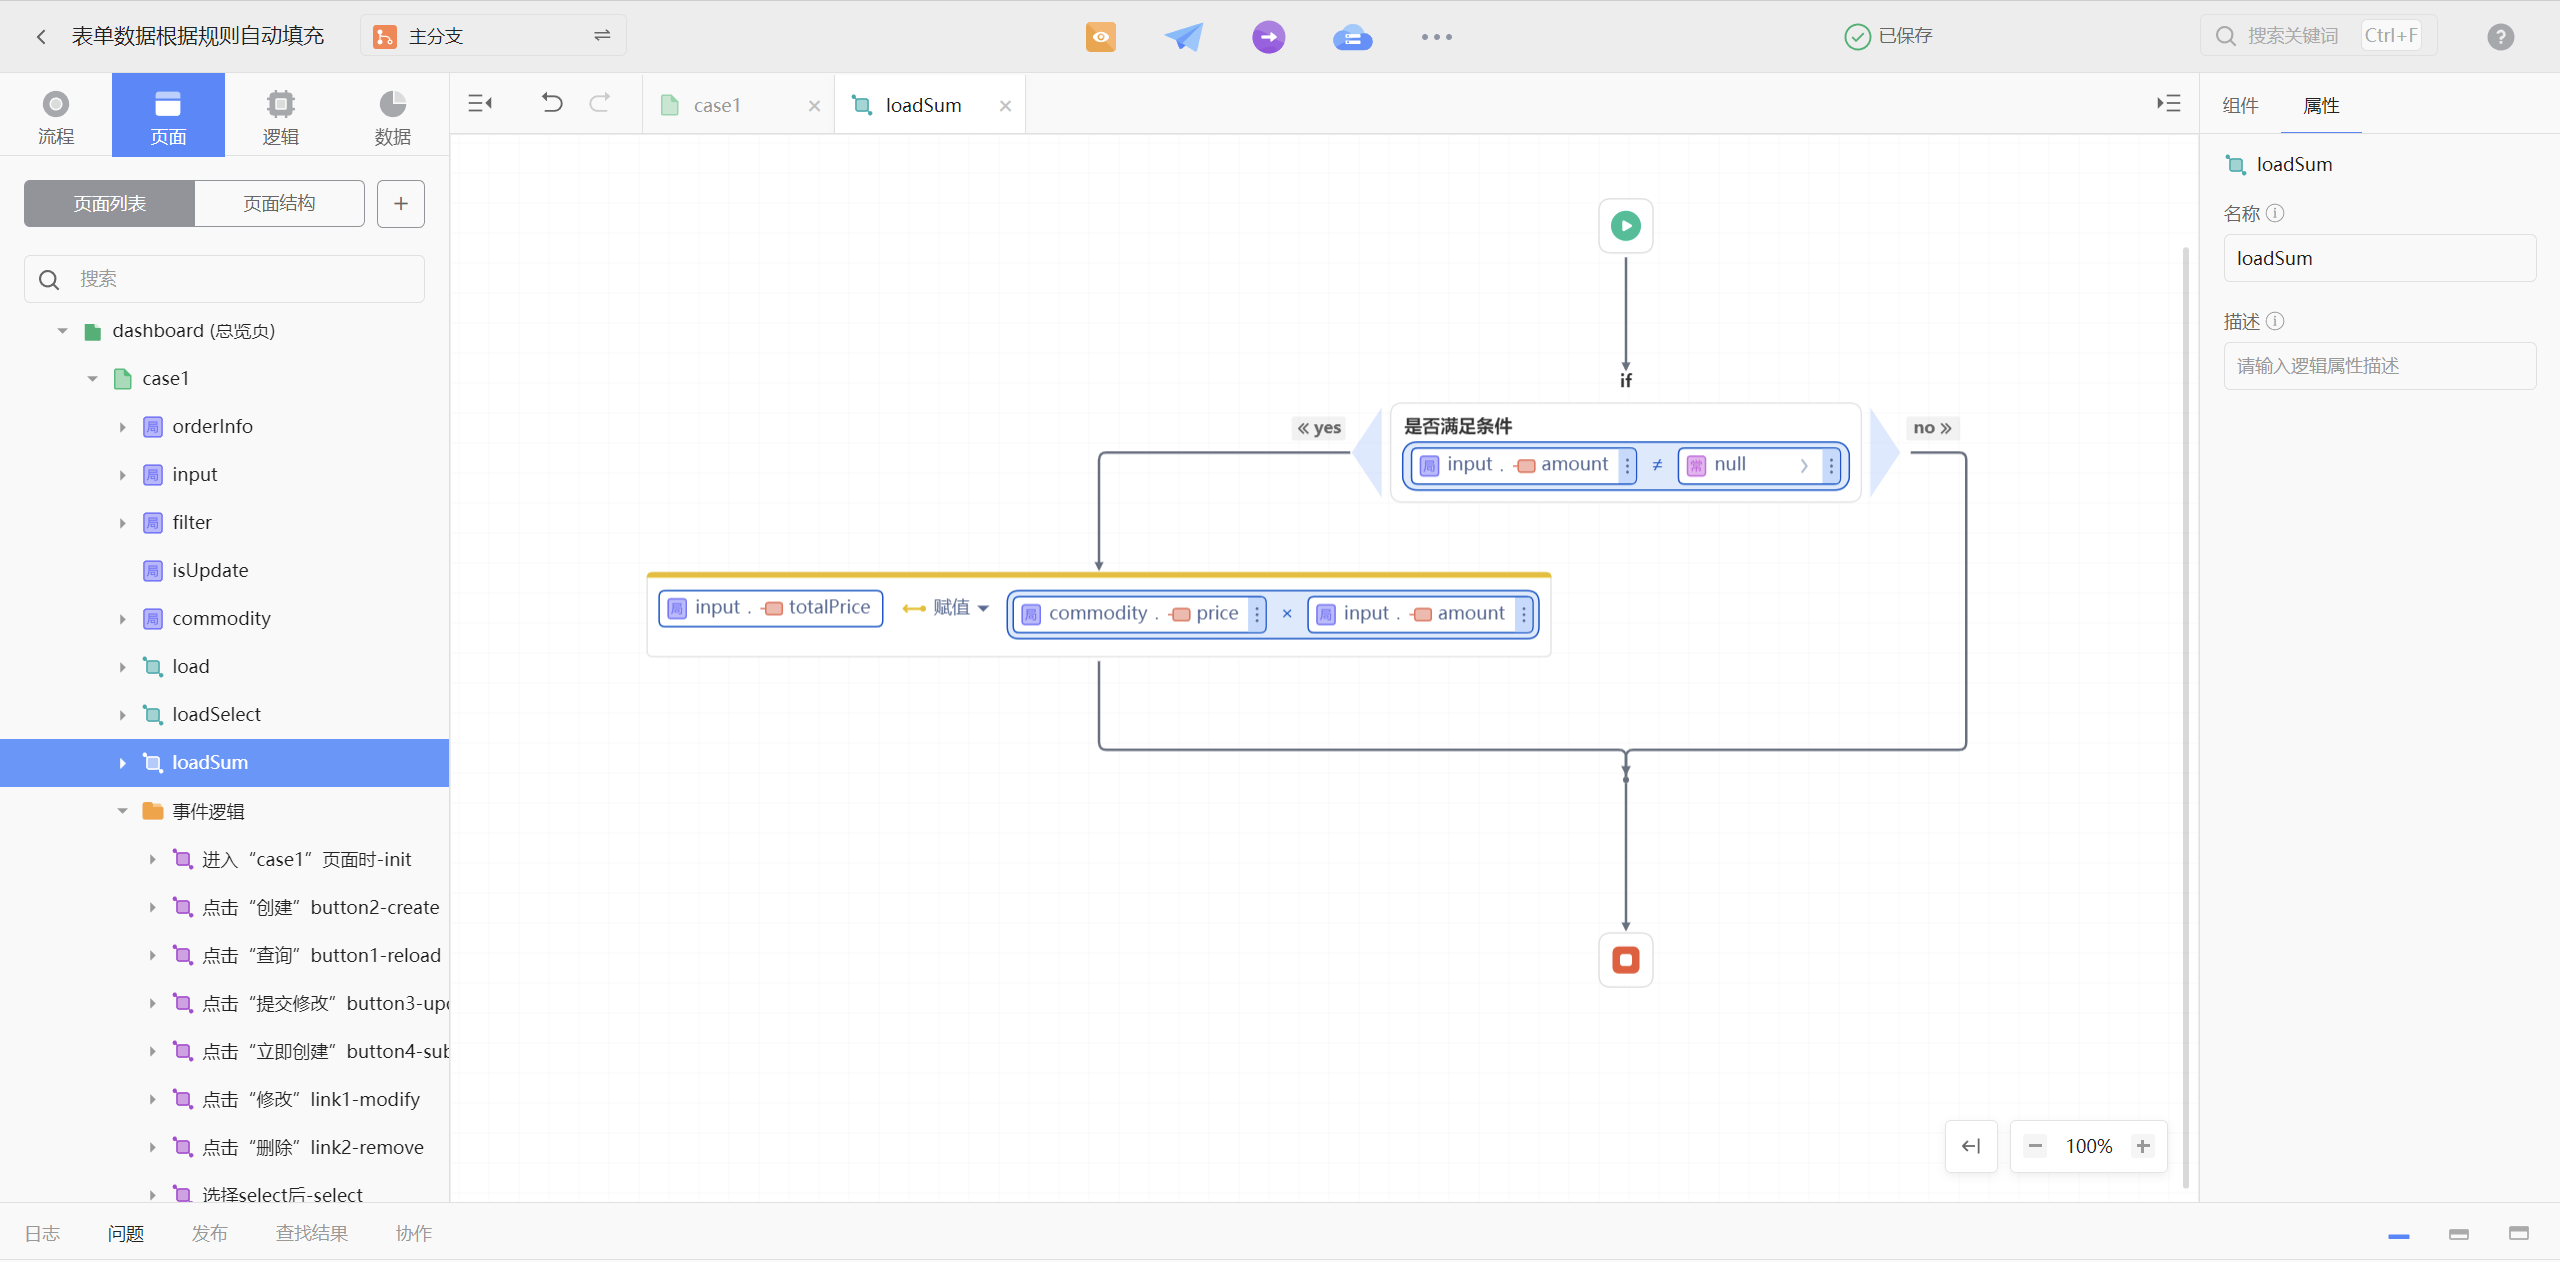Open the 发布 bottom tab
Image resolution: width=2560 pixels, height=1262 pixels.
[210, 1233]
